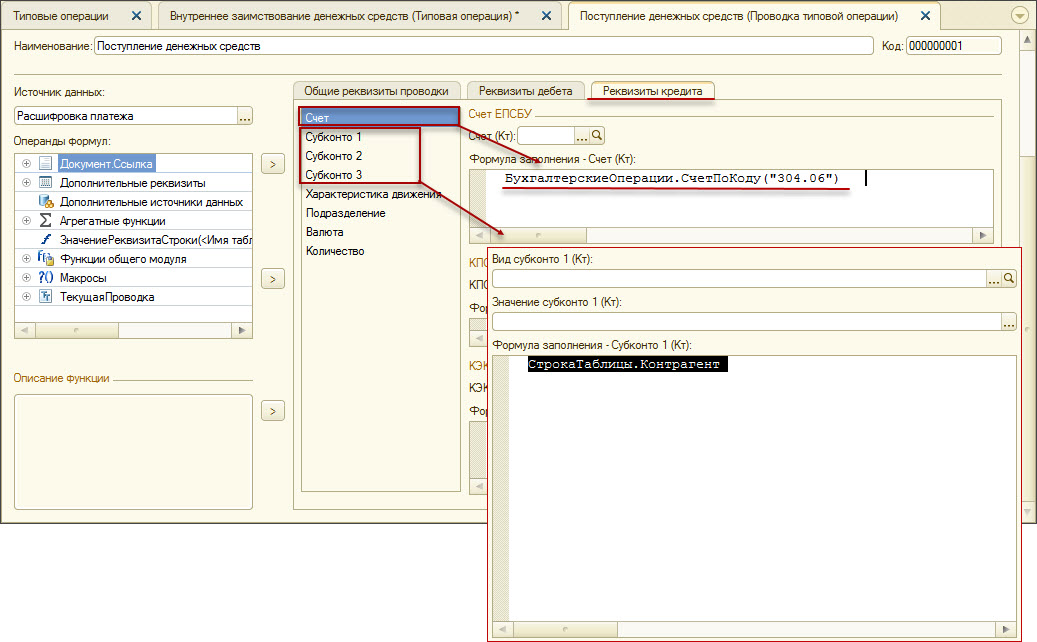
Task: Click the Значение субконто 1 (Кт) field
Action: coord(747,321)
